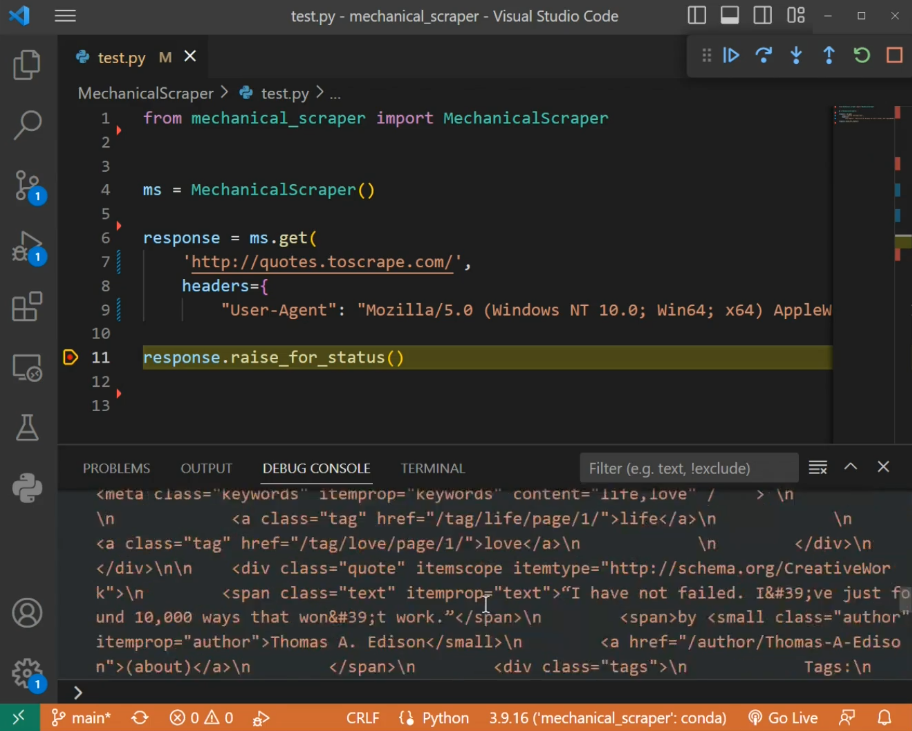This screenshot has height=731, width=912.
Task: Open the Manage settings gear
Action: 28,675
